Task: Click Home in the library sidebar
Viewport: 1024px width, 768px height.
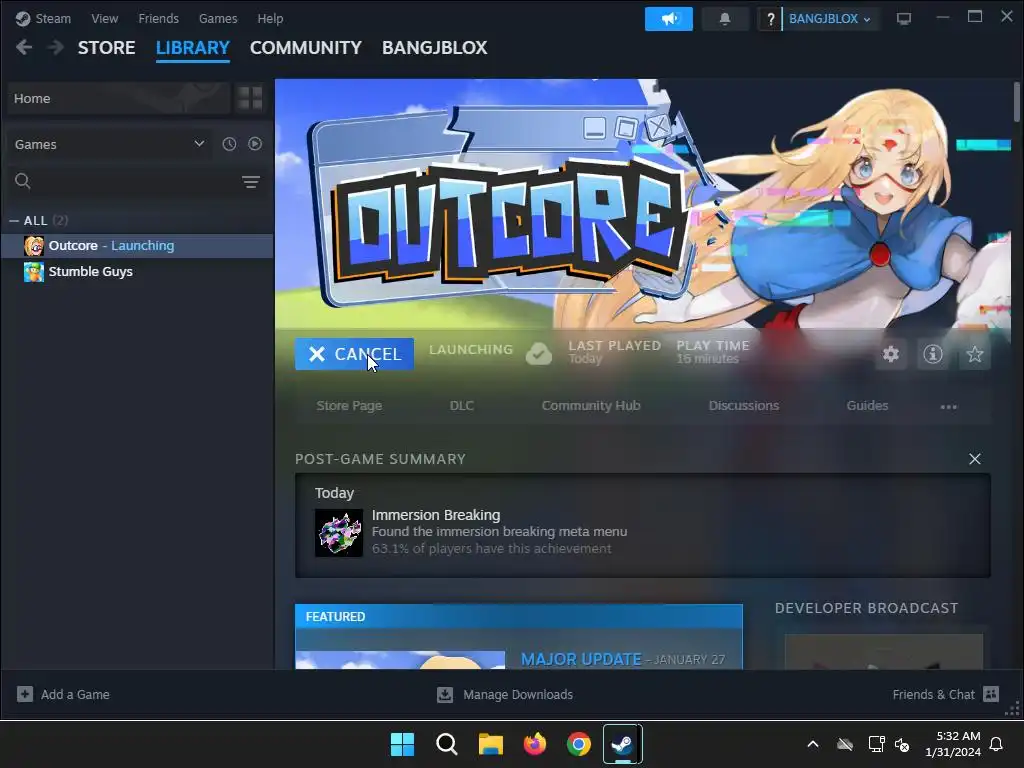Action: [119, 98]
